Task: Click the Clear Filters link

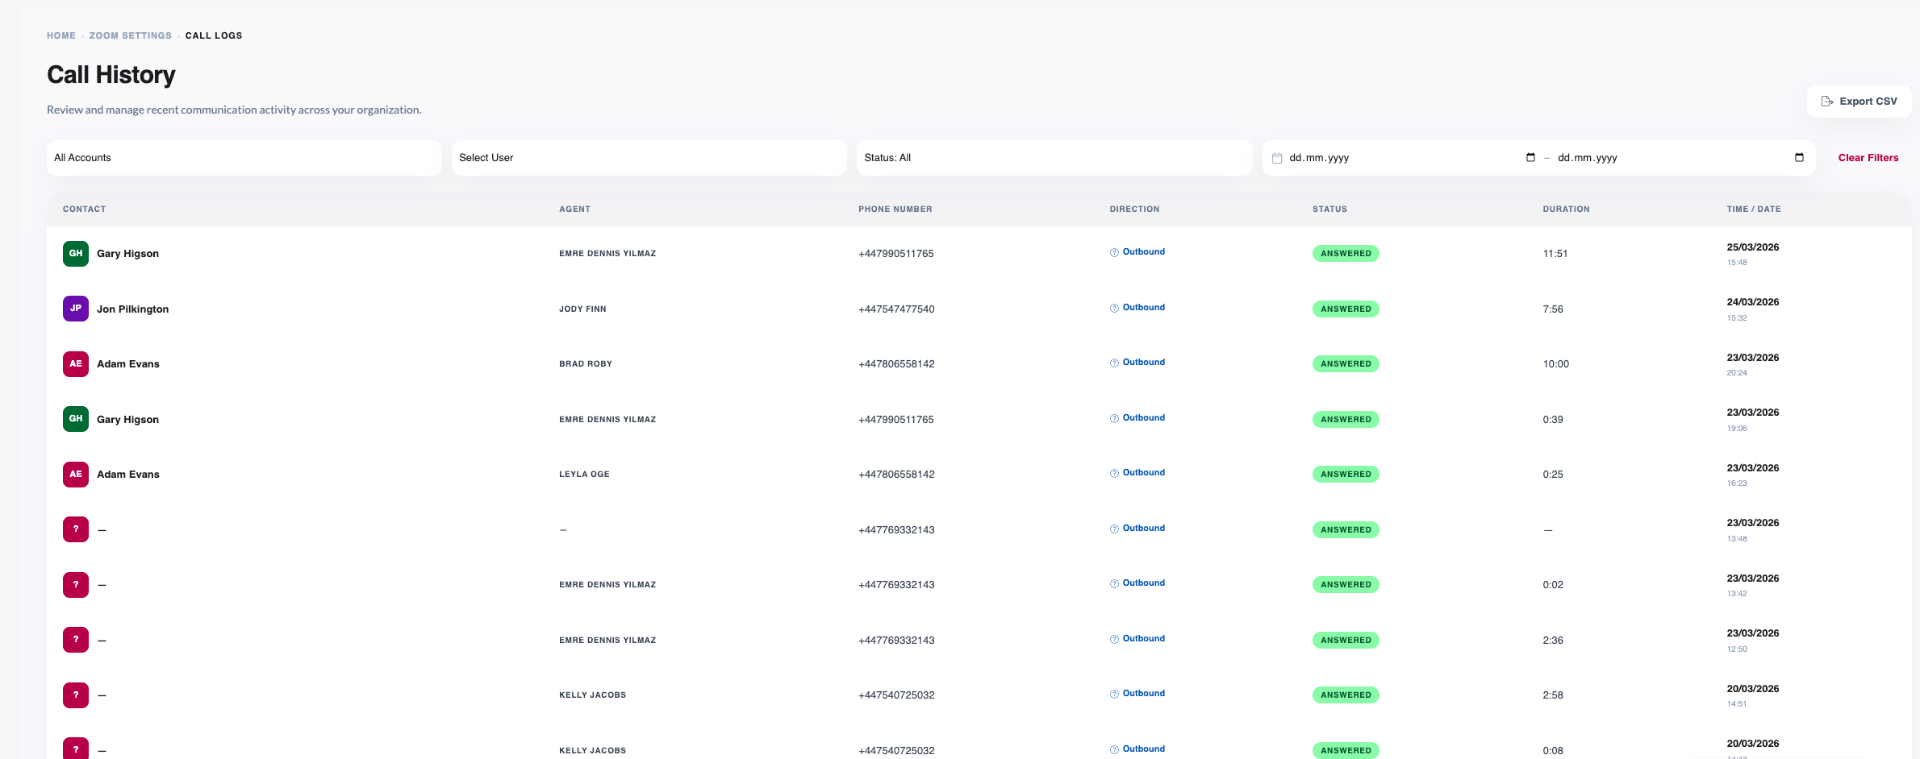Action: (1868, 158)
